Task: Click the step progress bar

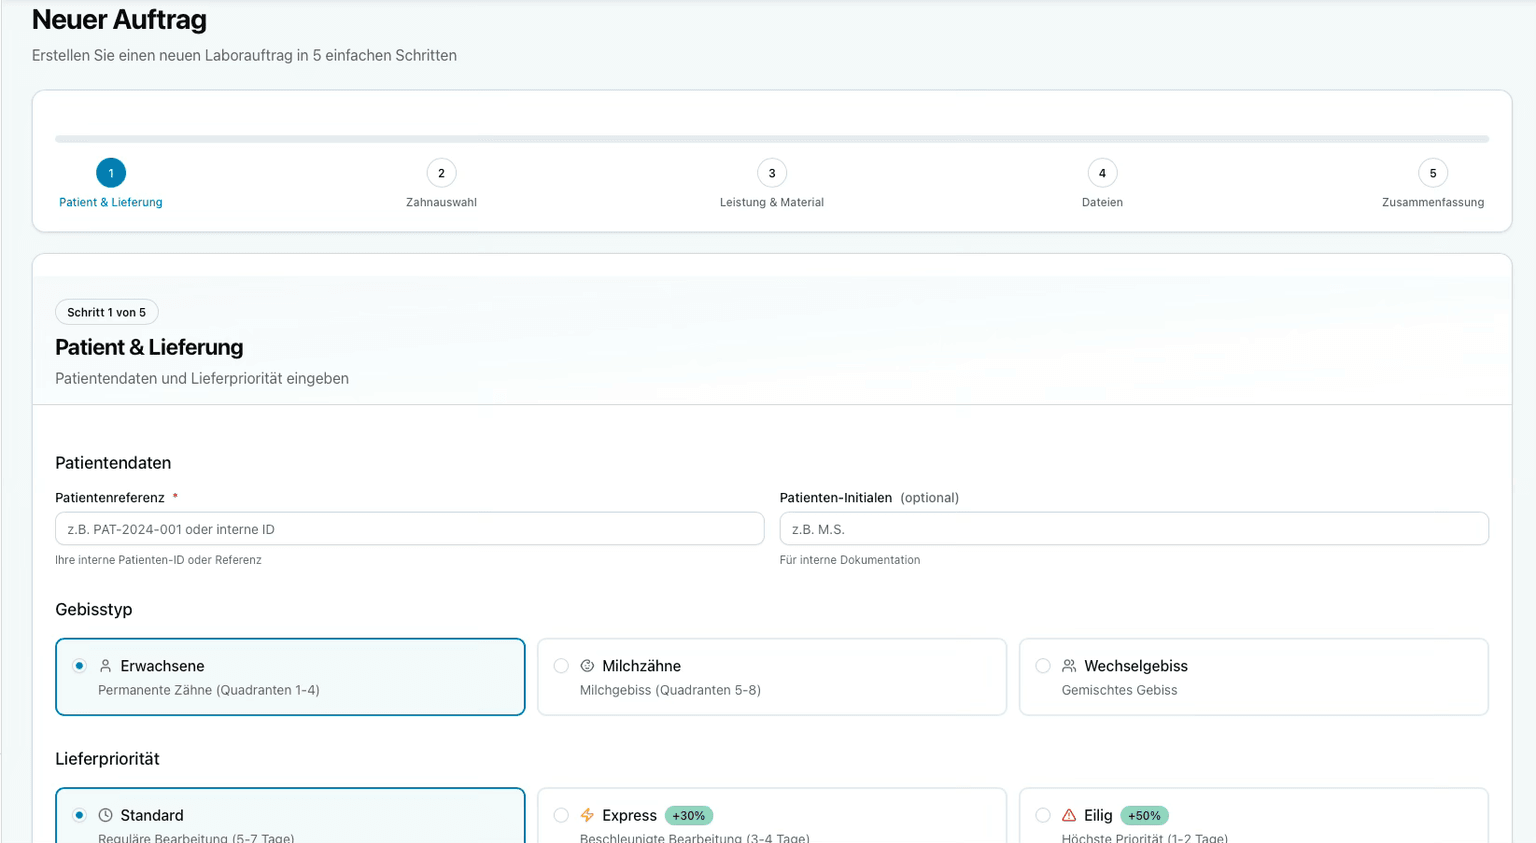Action: (771, 139)
